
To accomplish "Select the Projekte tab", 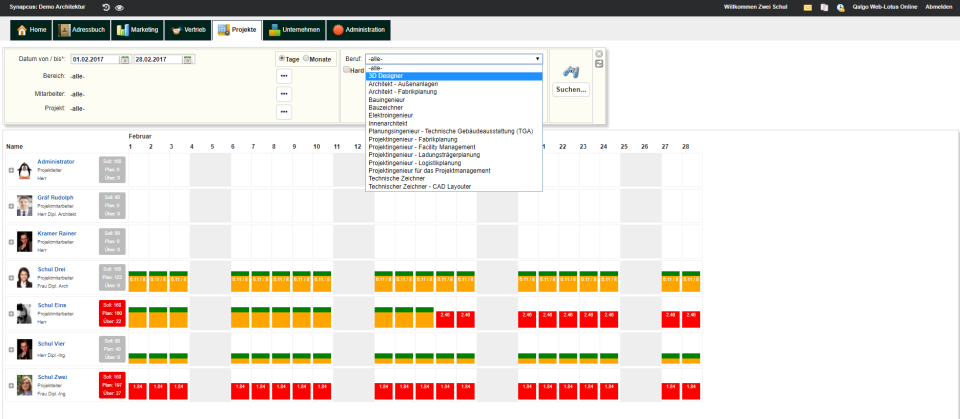I will tap(237, 30).
